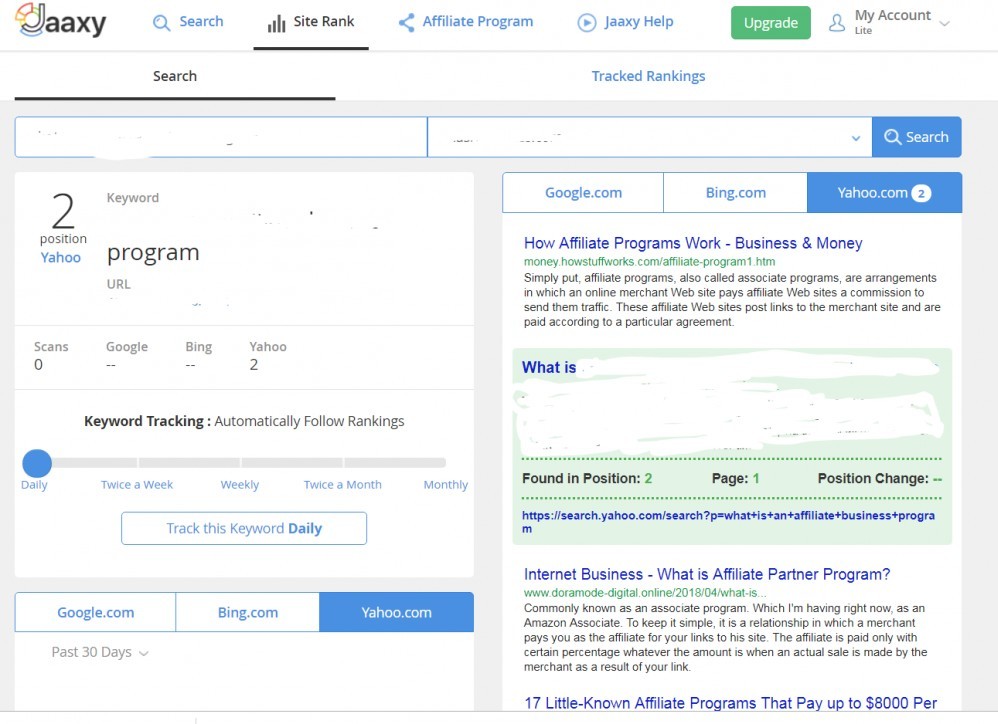Click the Jaaxy logo
This screenshot has width=998, height=724.
60,21
